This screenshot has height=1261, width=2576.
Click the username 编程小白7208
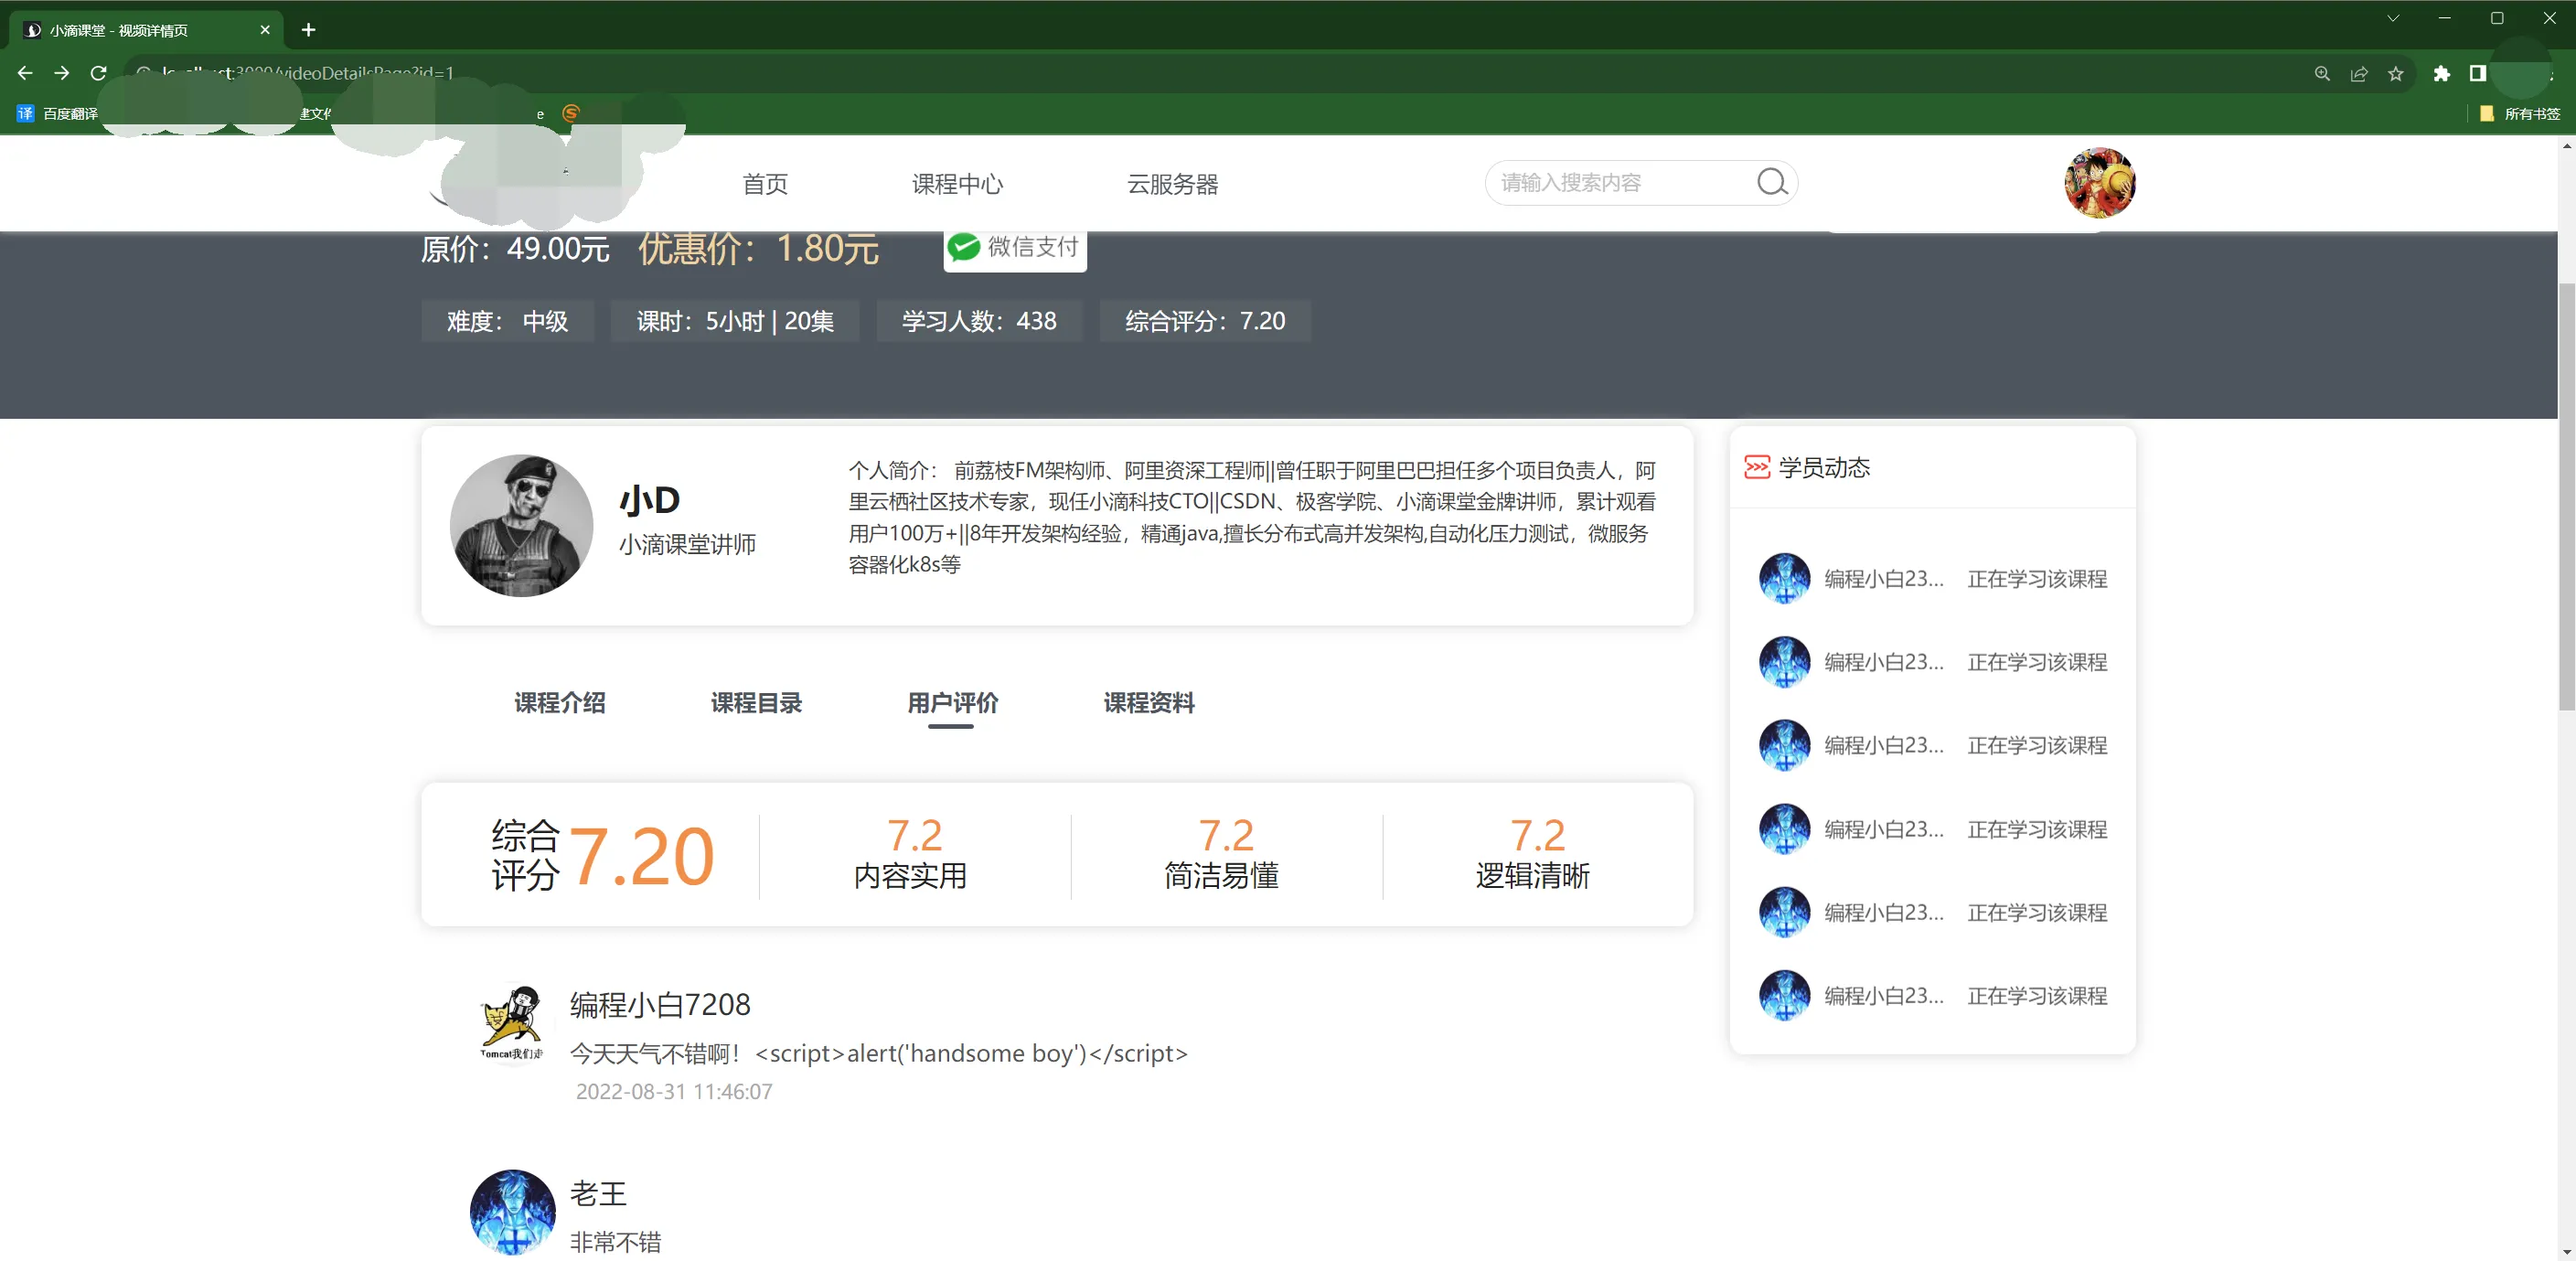pyautogui.click(x=660, y=1004)
